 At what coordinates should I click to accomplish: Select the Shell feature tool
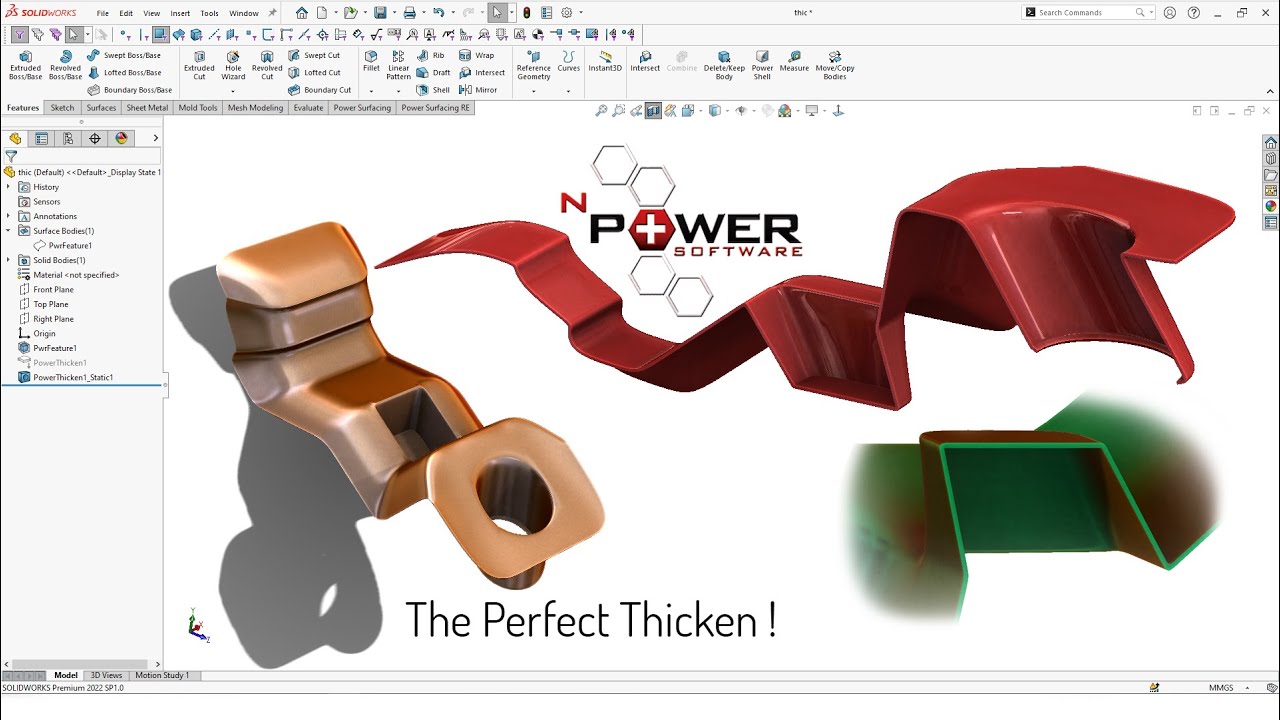coord(434,89)
